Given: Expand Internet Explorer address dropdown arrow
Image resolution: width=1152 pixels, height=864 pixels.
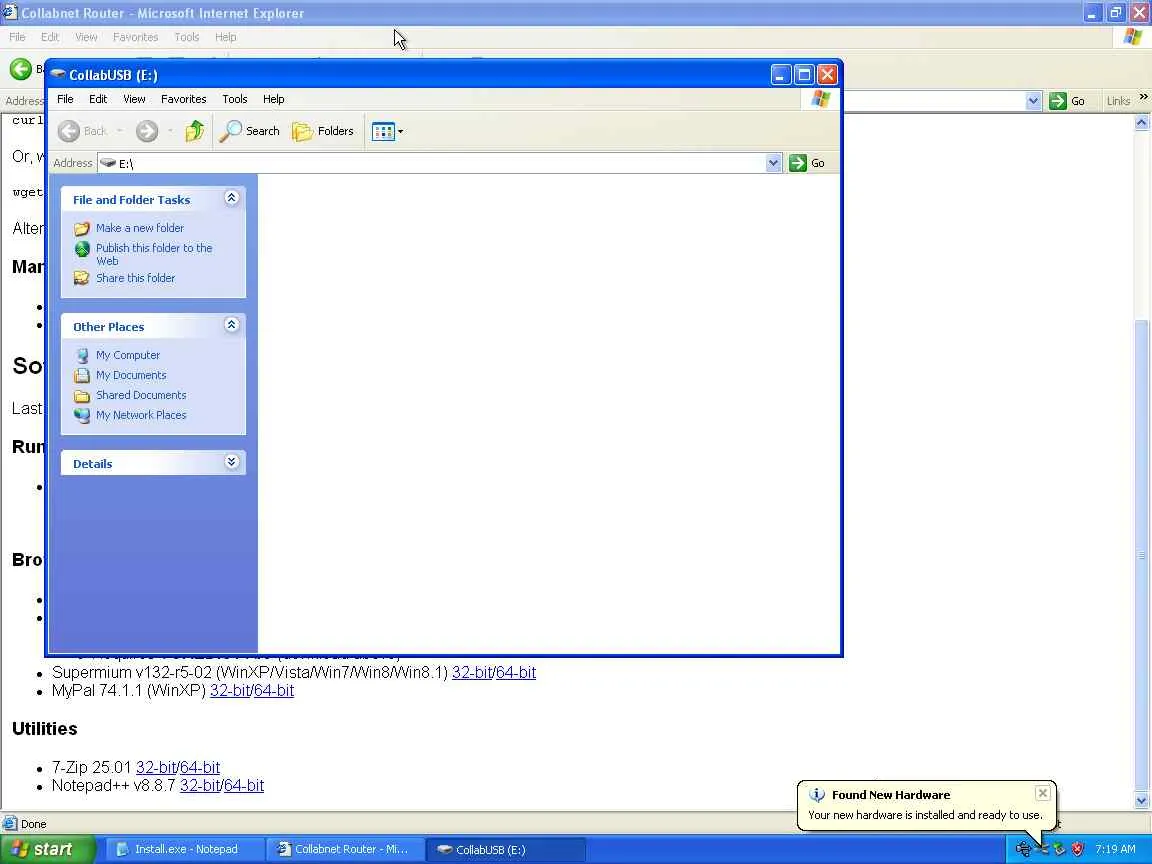Looking at the screenshot, I should pos(1034,101).
